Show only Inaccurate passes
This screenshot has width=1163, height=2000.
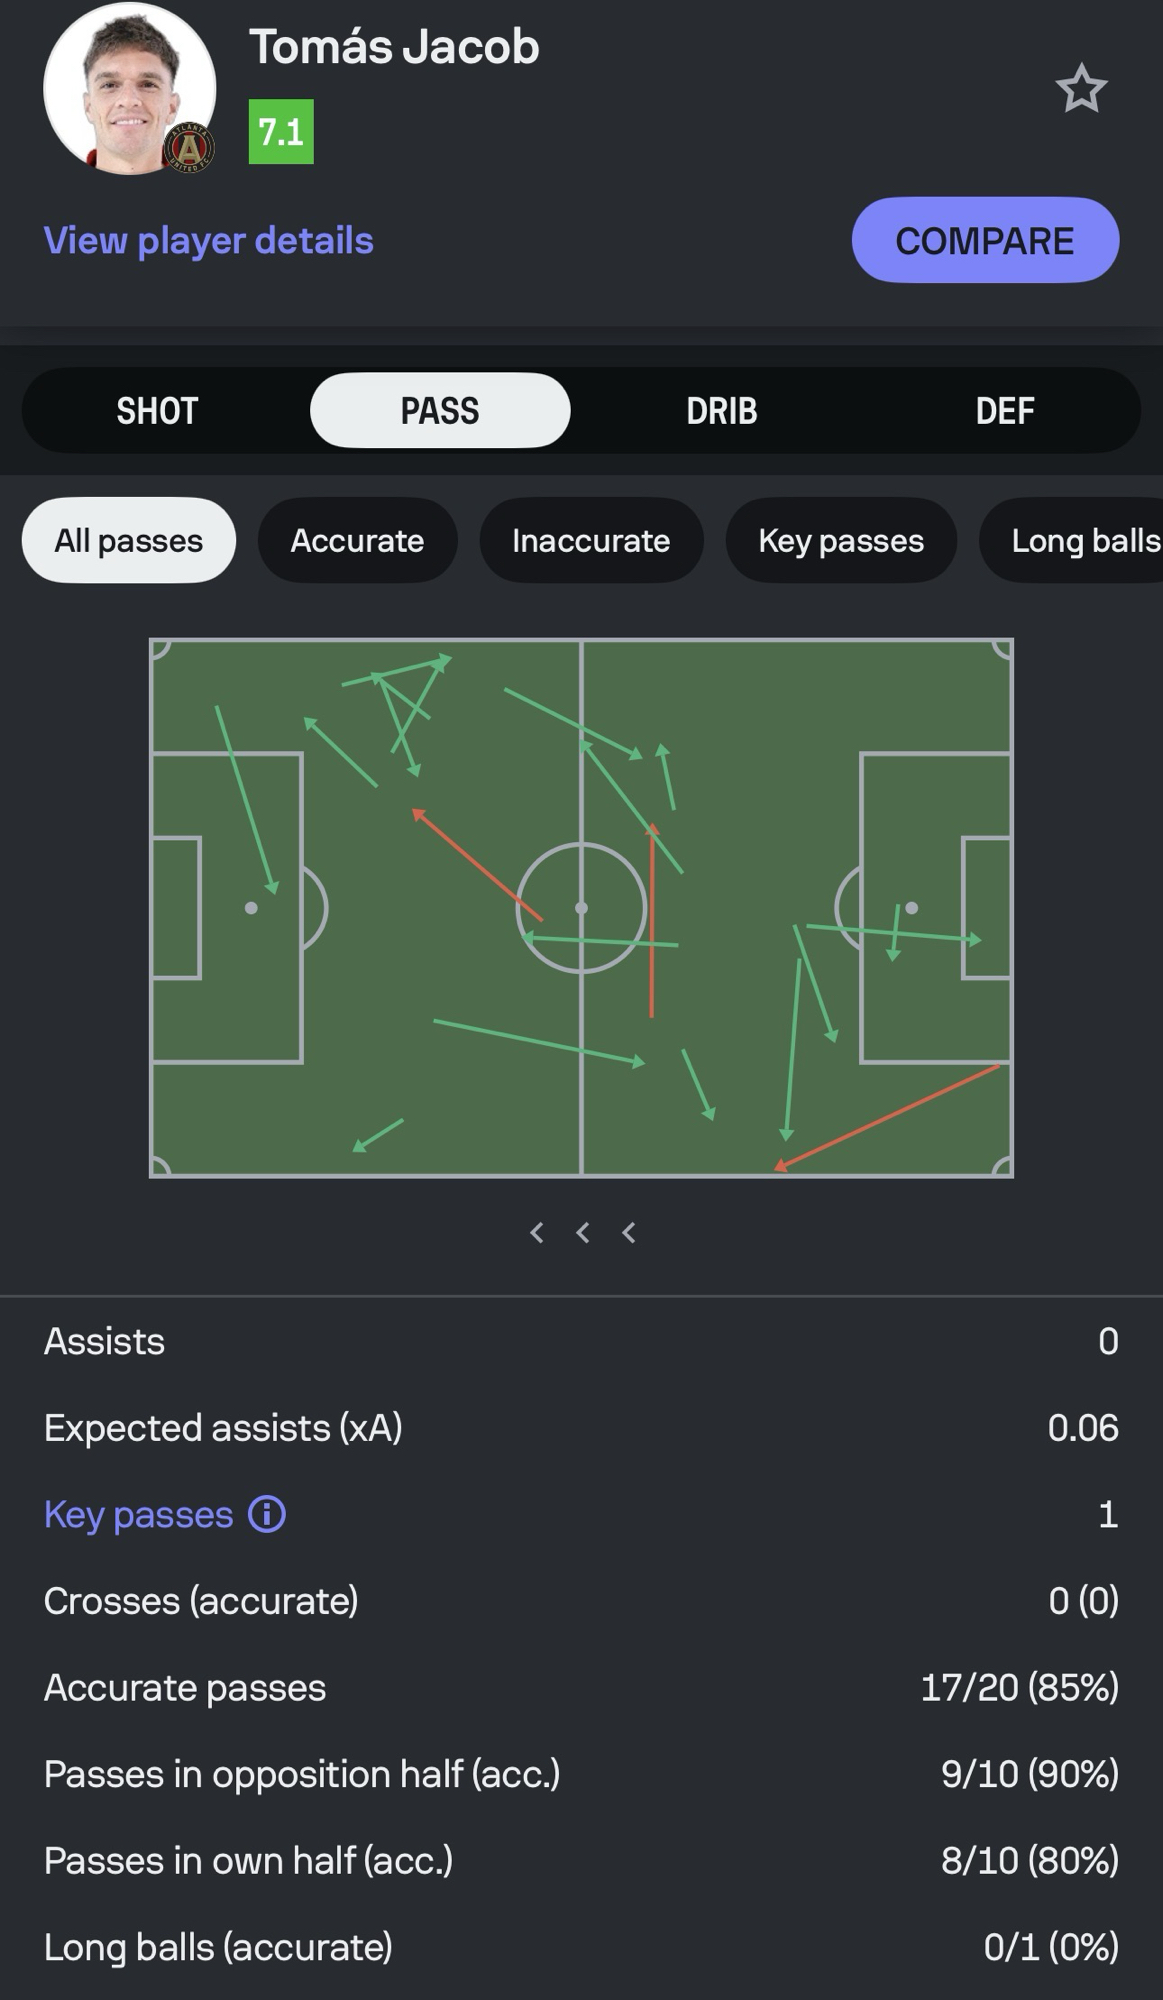pyautogui.click(x=591, y=541)
